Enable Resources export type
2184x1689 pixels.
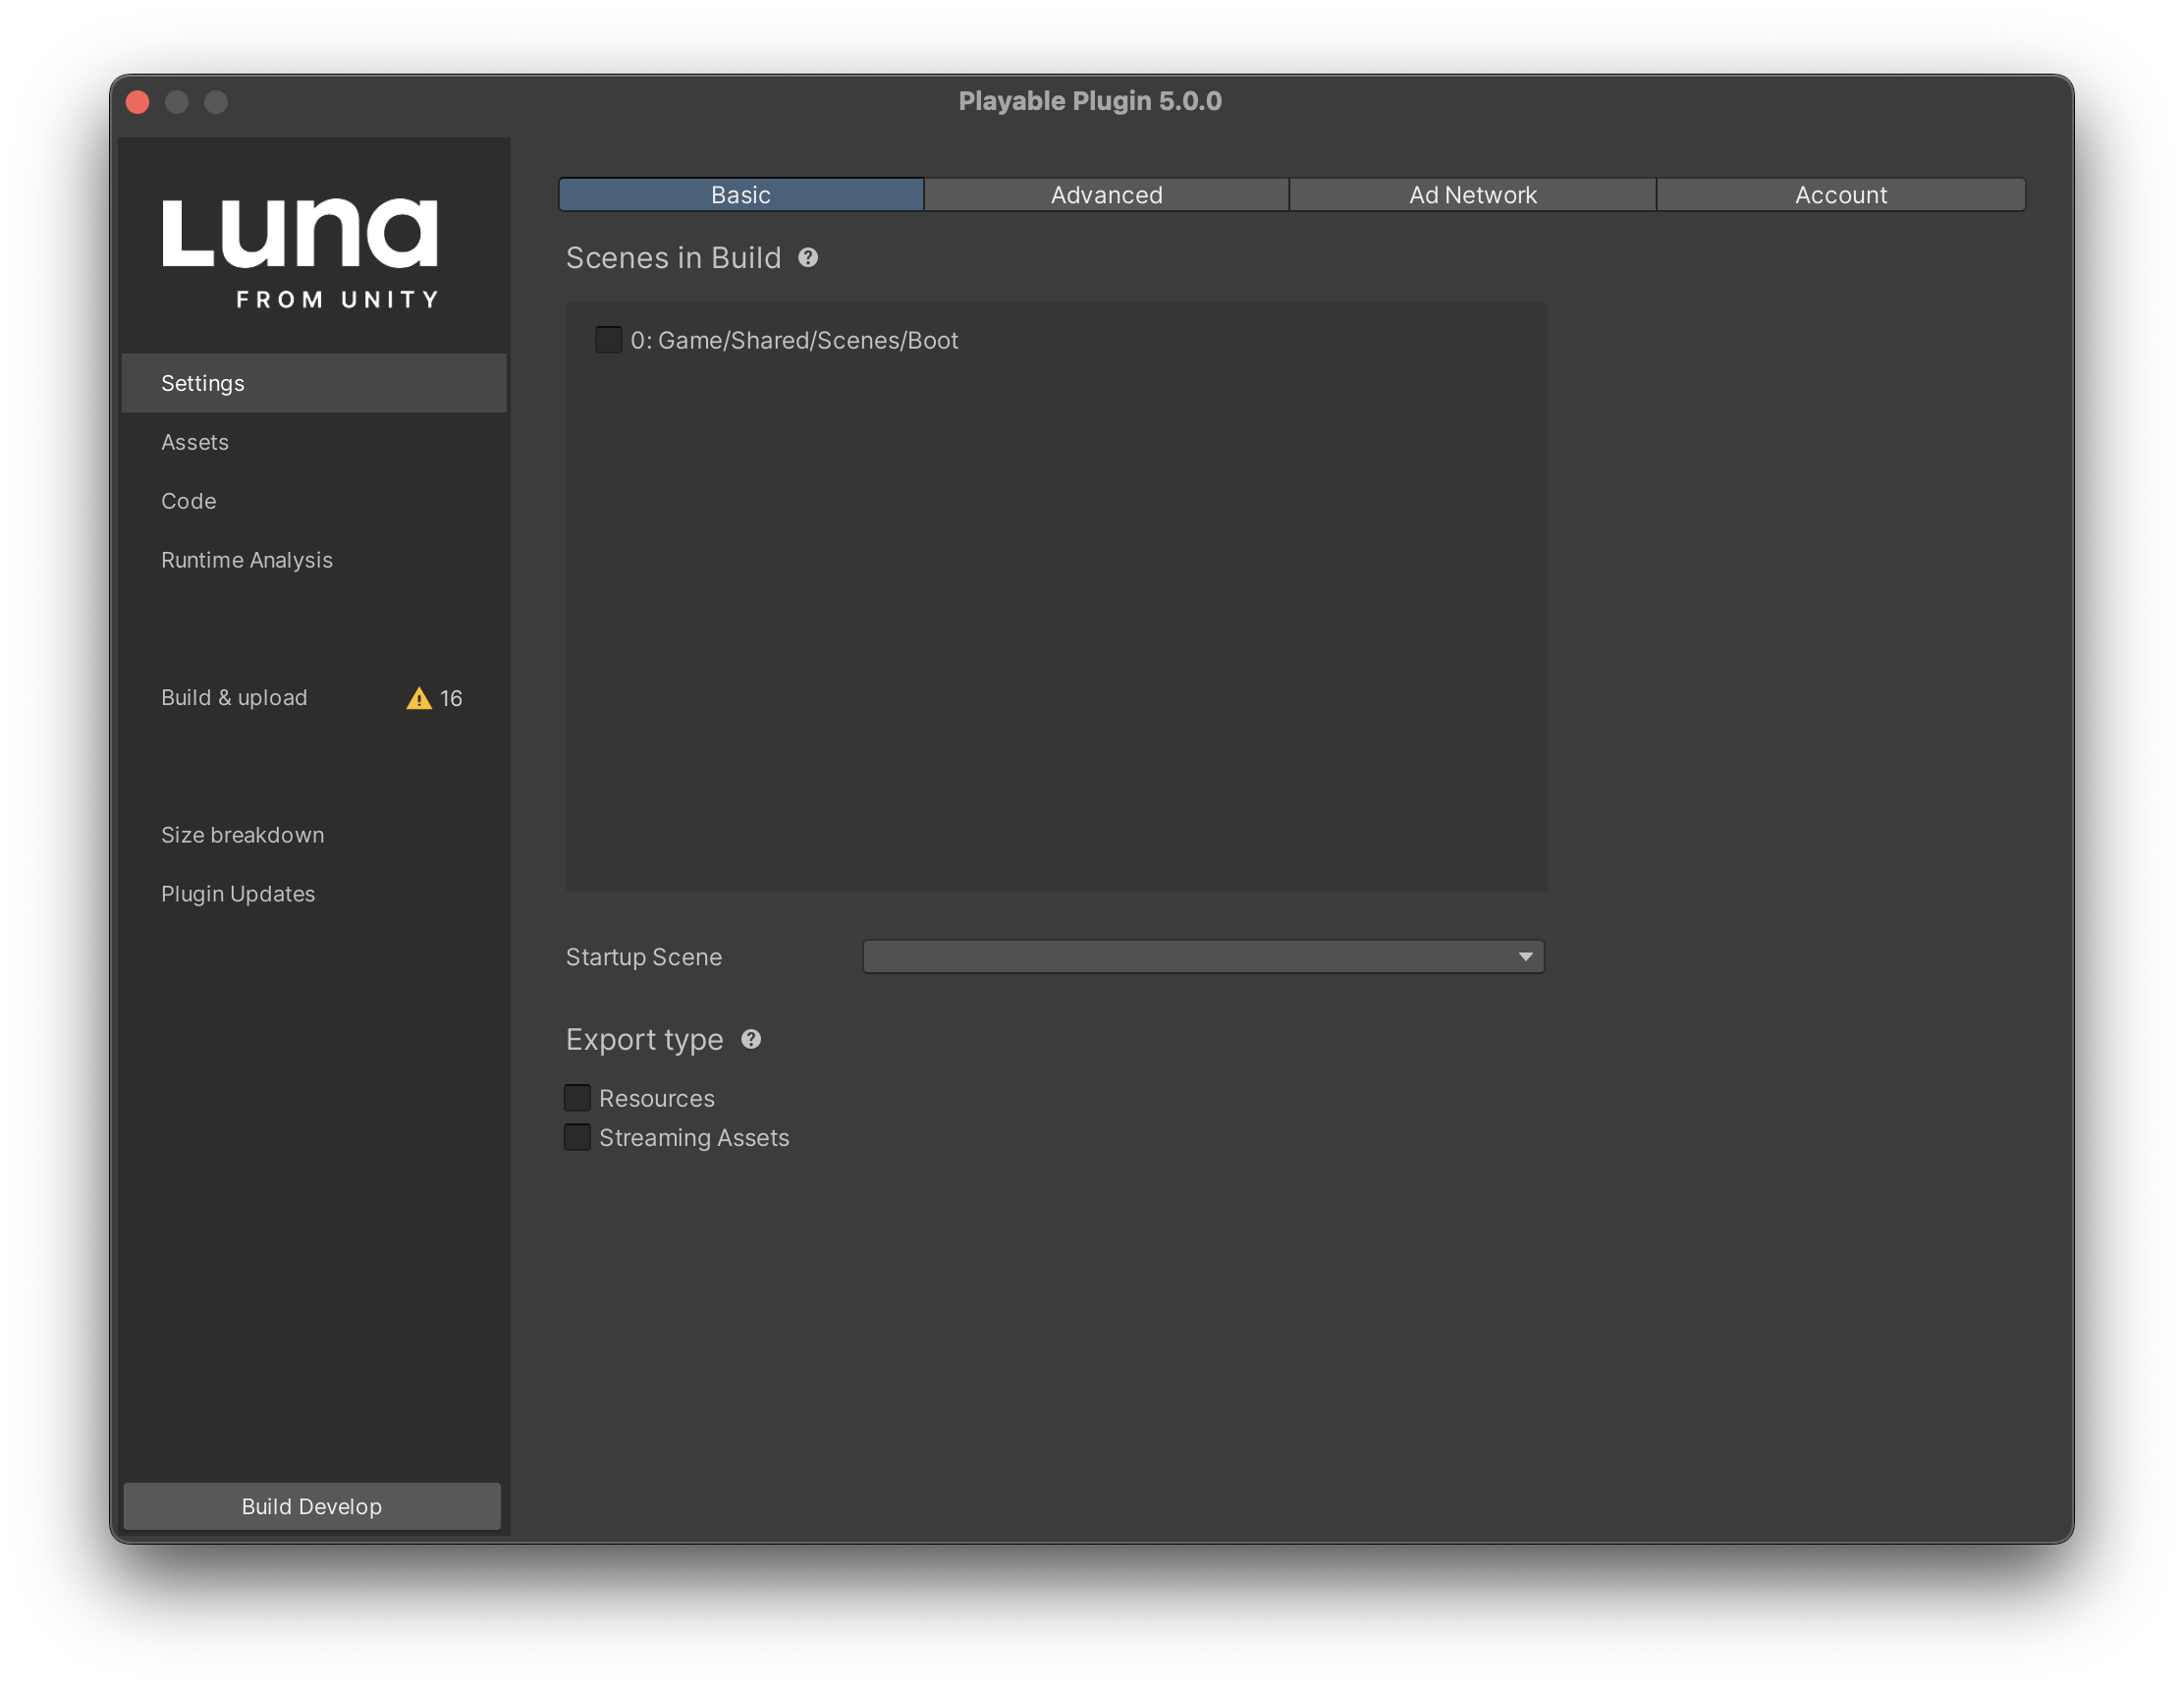(576, 1097)
